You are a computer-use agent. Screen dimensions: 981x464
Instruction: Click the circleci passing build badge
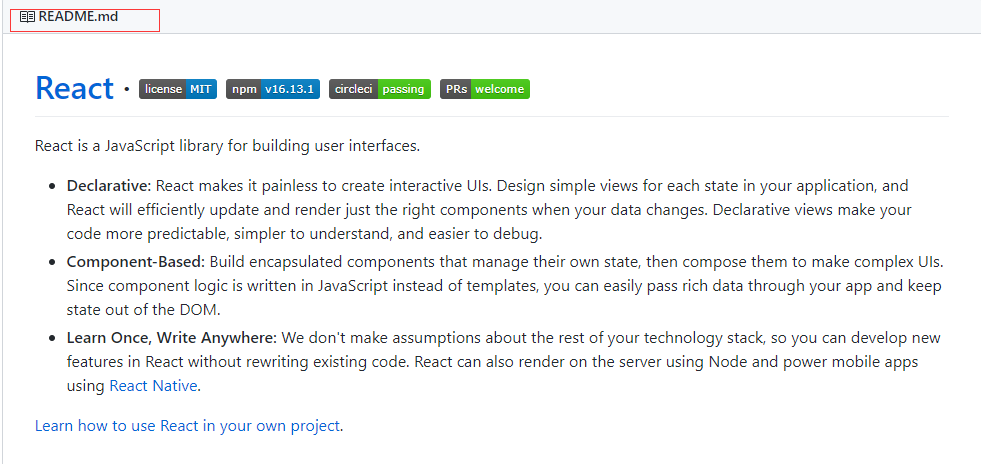pos(380,89)
